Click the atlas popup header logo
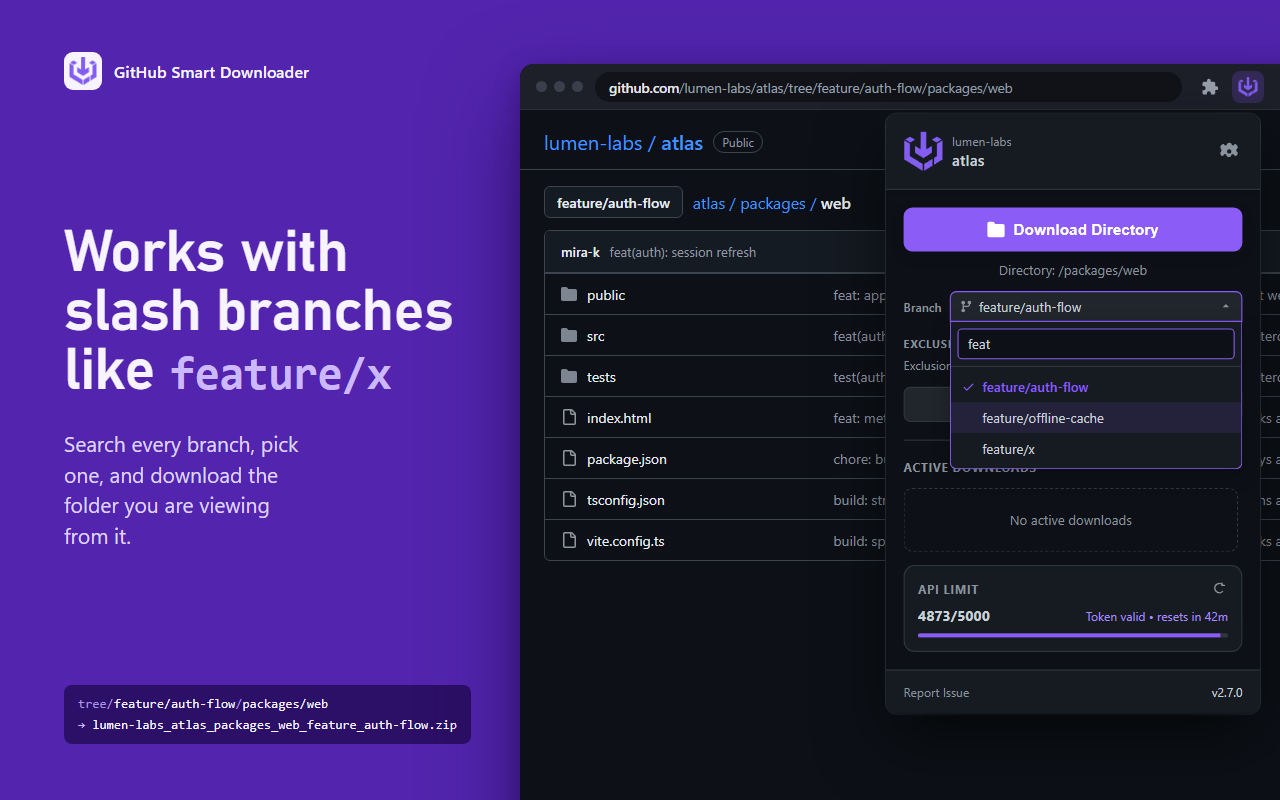The width and height of the screenshot is (1280, 800). pyautogui.click(x=923, y=151)
